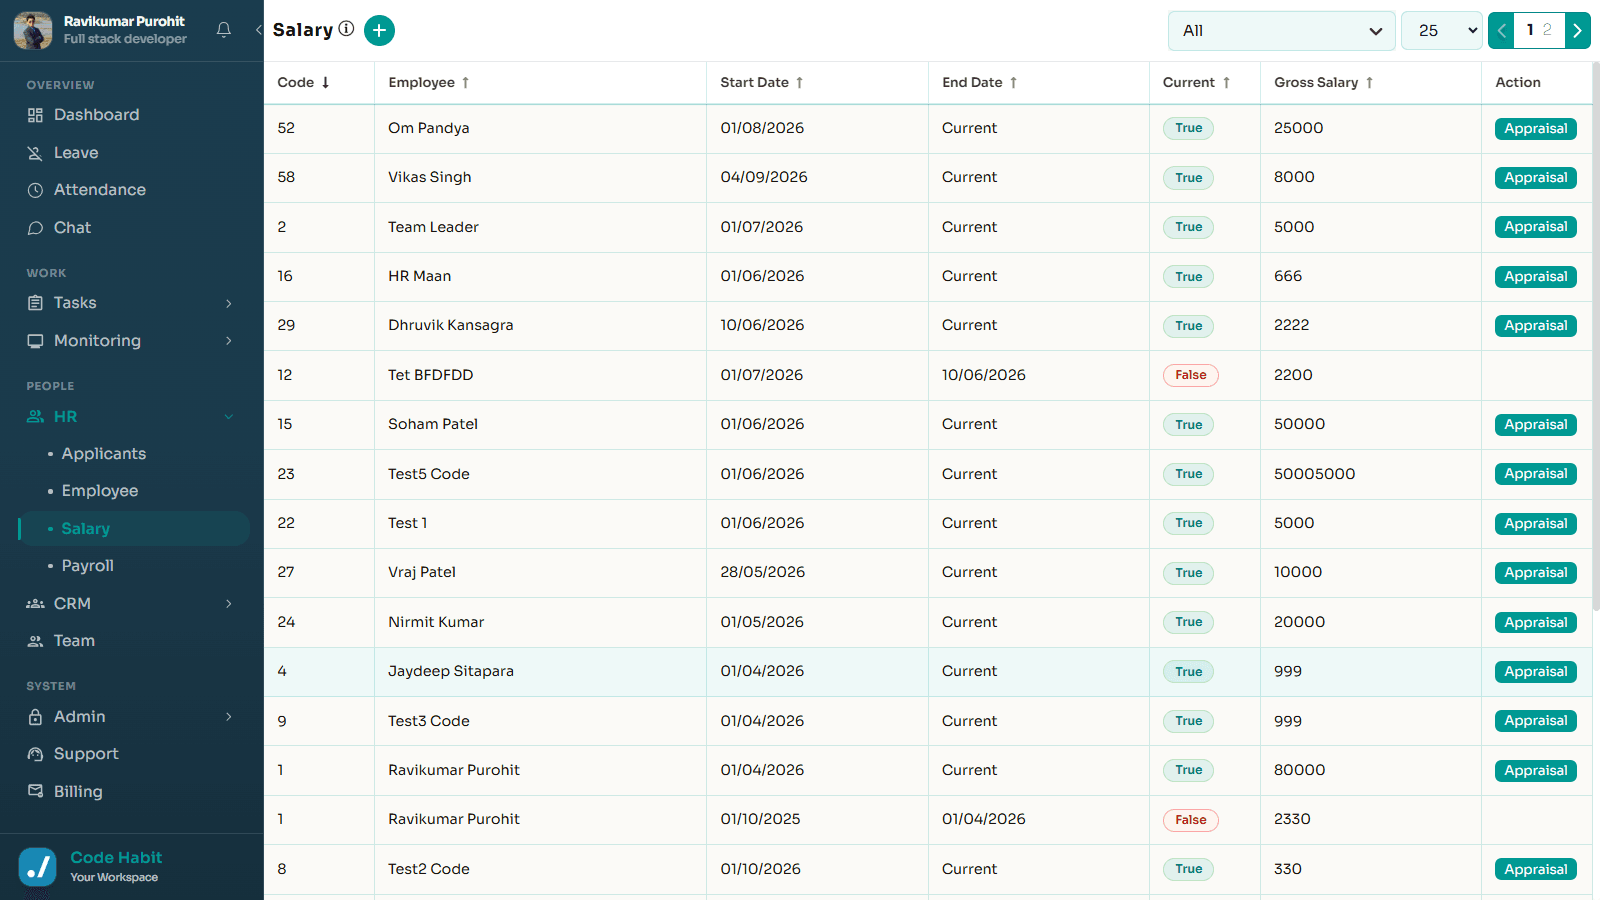Select page 2 in pagination

coord(1547,30)
